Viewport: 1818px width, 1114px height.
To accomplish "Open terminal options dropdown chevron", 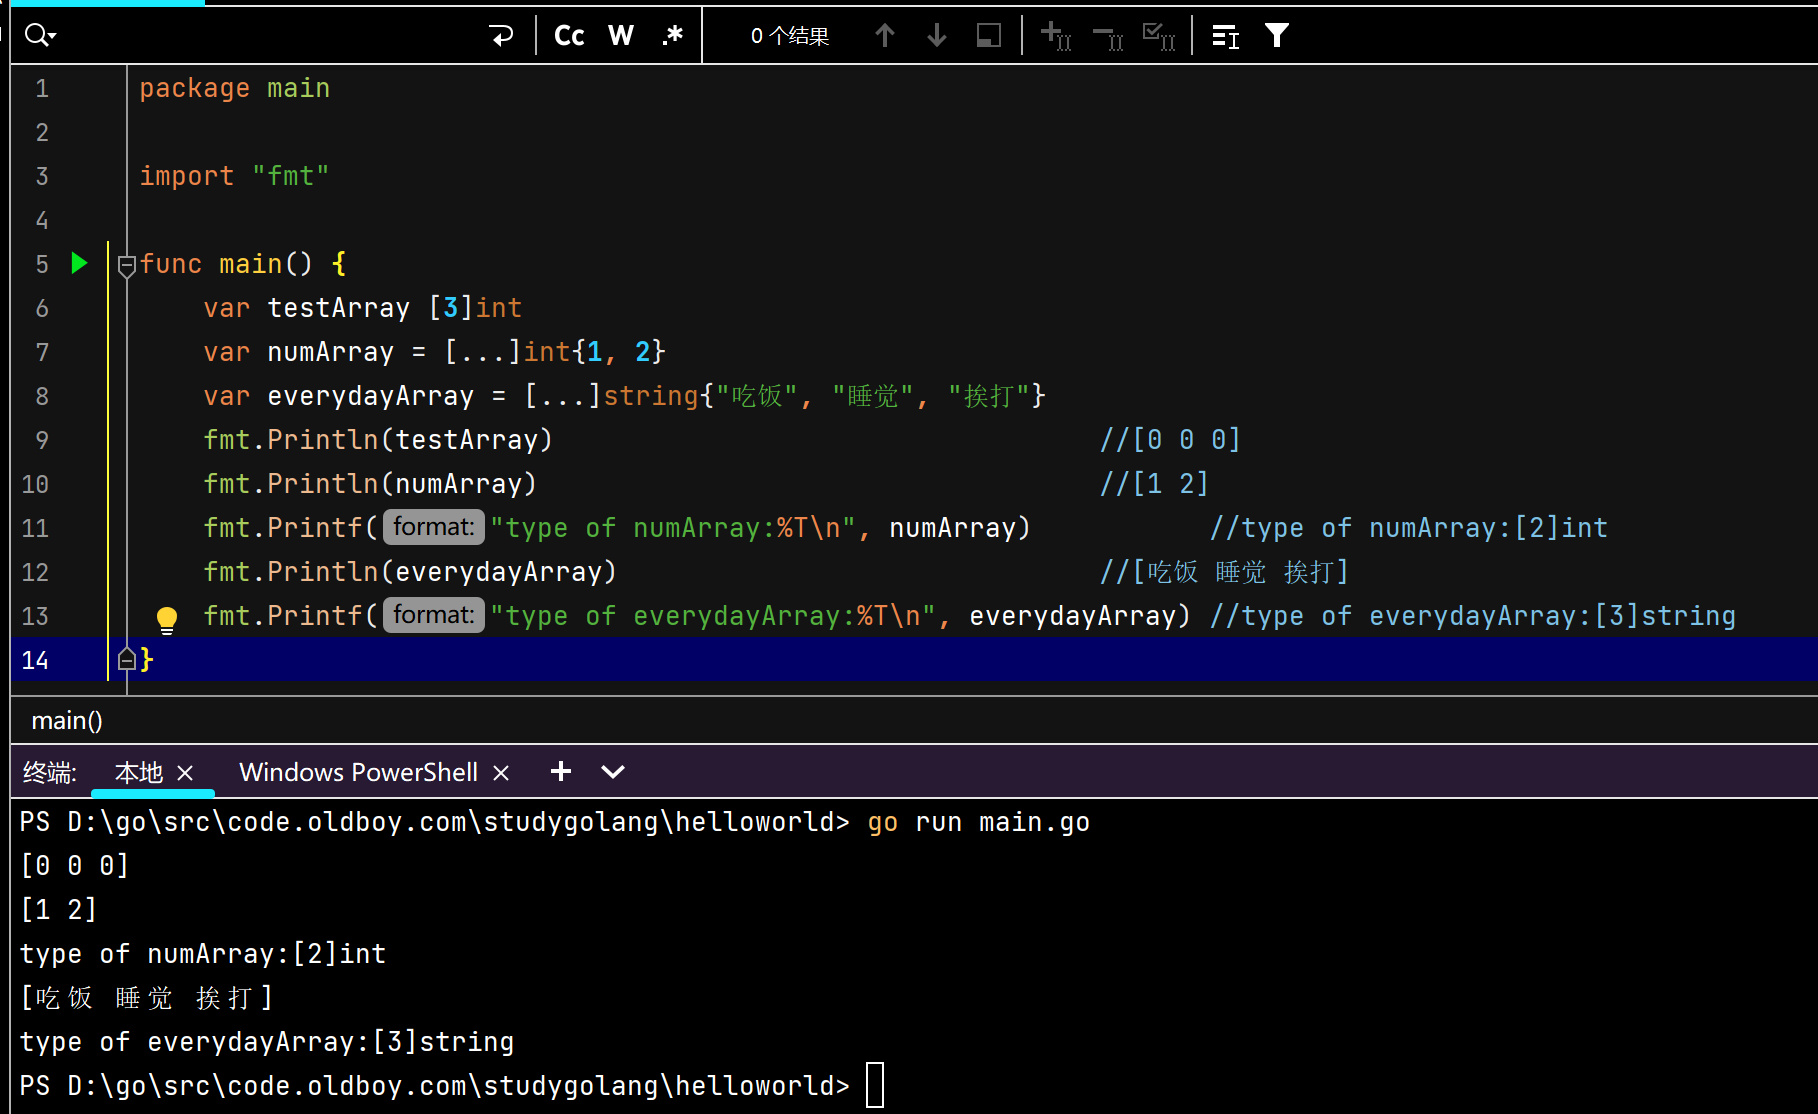I will click(613, 771).
